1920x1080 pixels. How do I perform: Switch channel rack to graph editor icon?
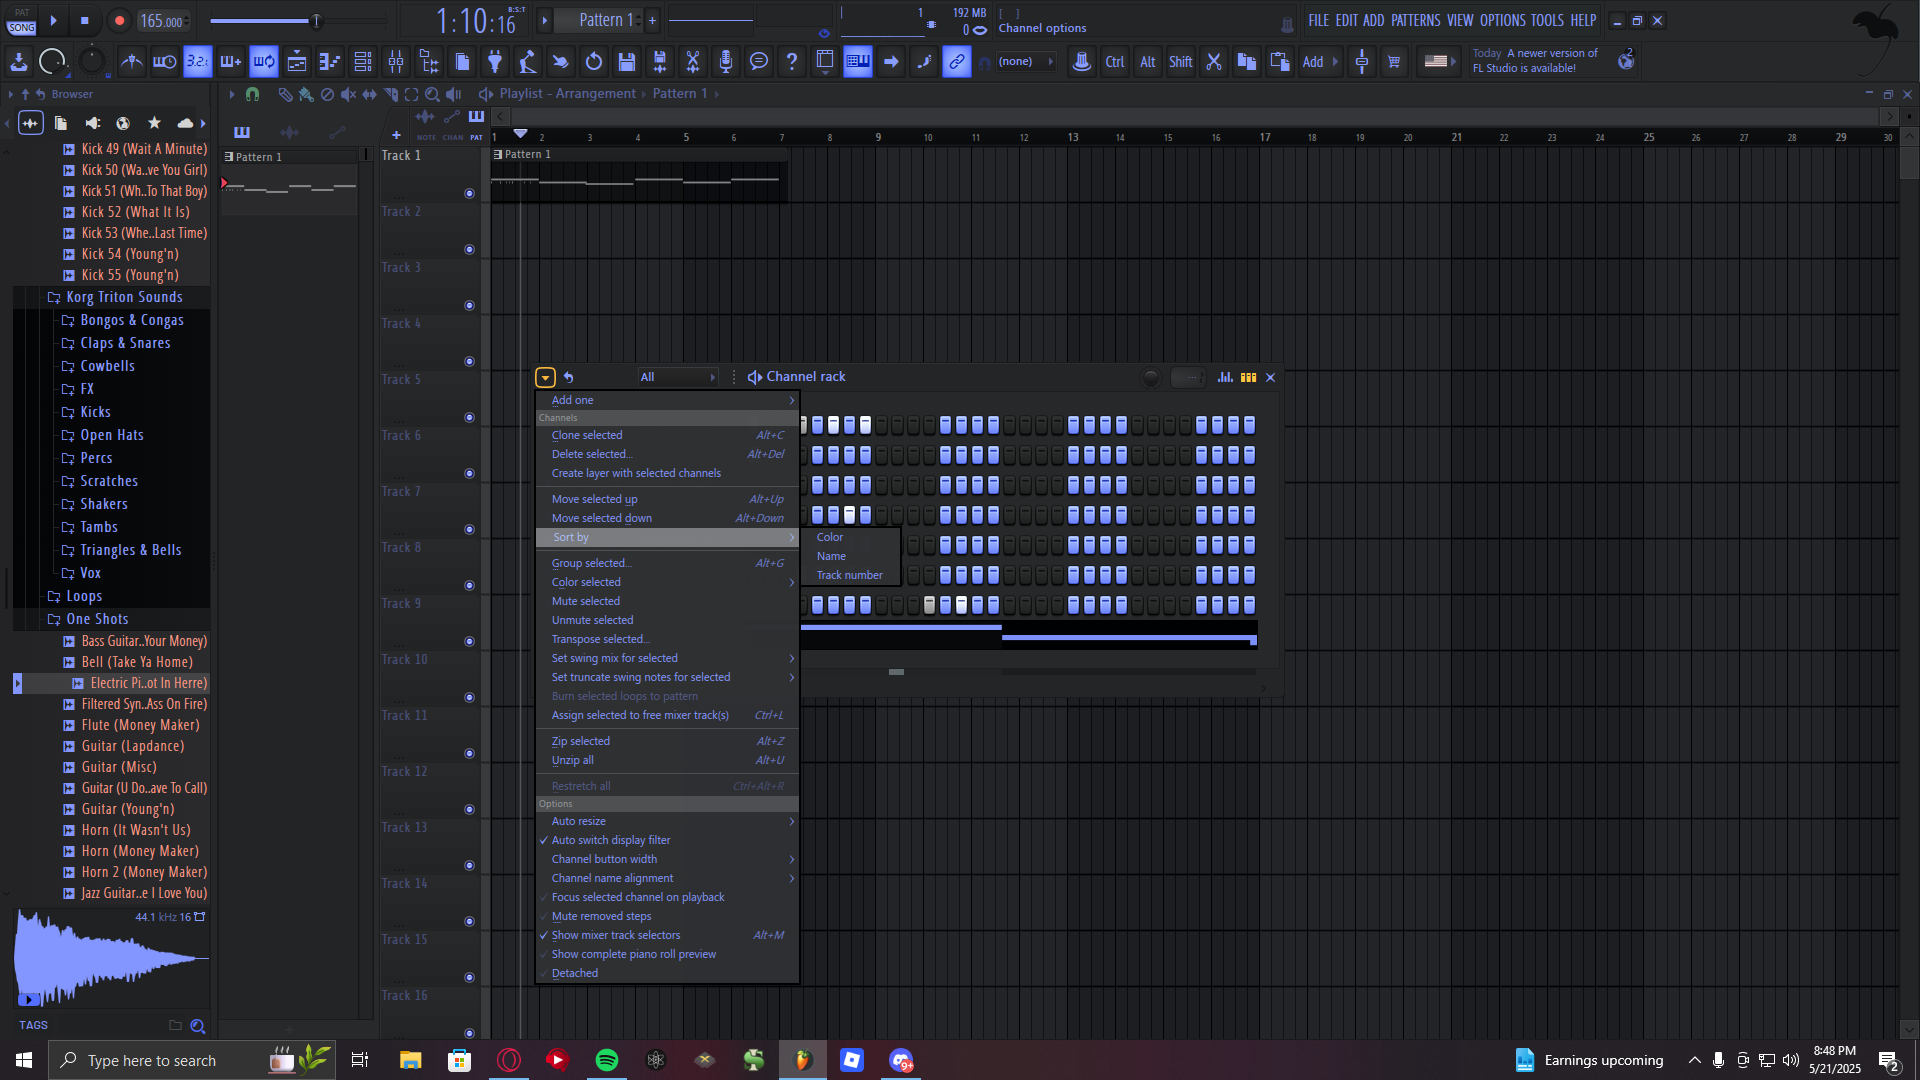point(1225,377)
